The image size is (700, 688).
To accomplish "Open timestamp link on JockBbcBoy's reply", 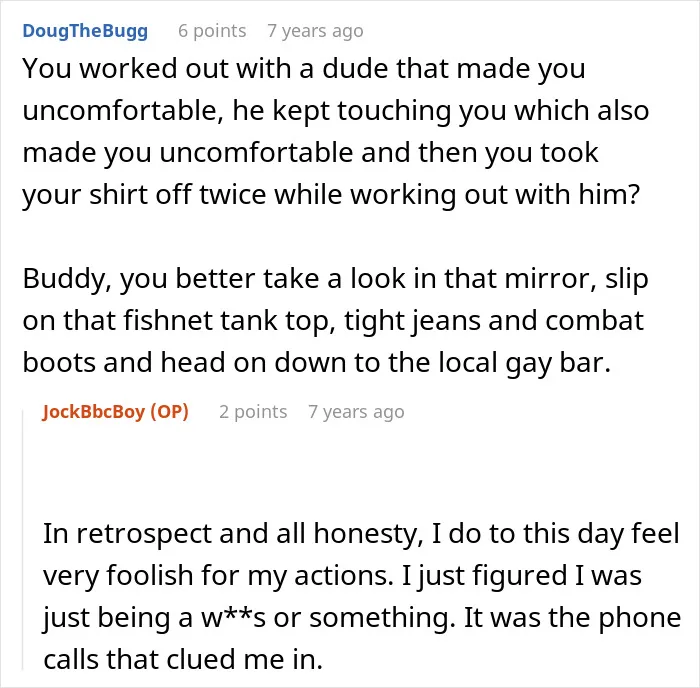I will [x=356, y=412].
